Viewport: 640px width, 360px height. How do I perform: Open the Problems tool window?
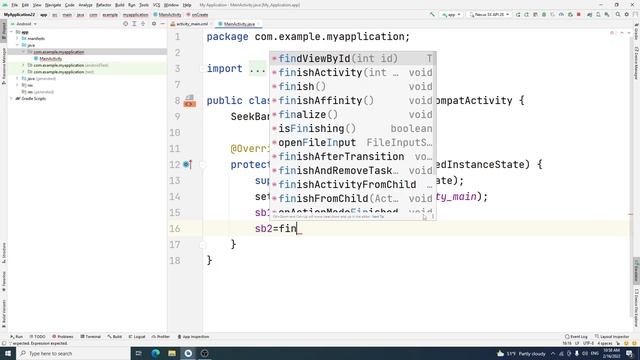63,337
